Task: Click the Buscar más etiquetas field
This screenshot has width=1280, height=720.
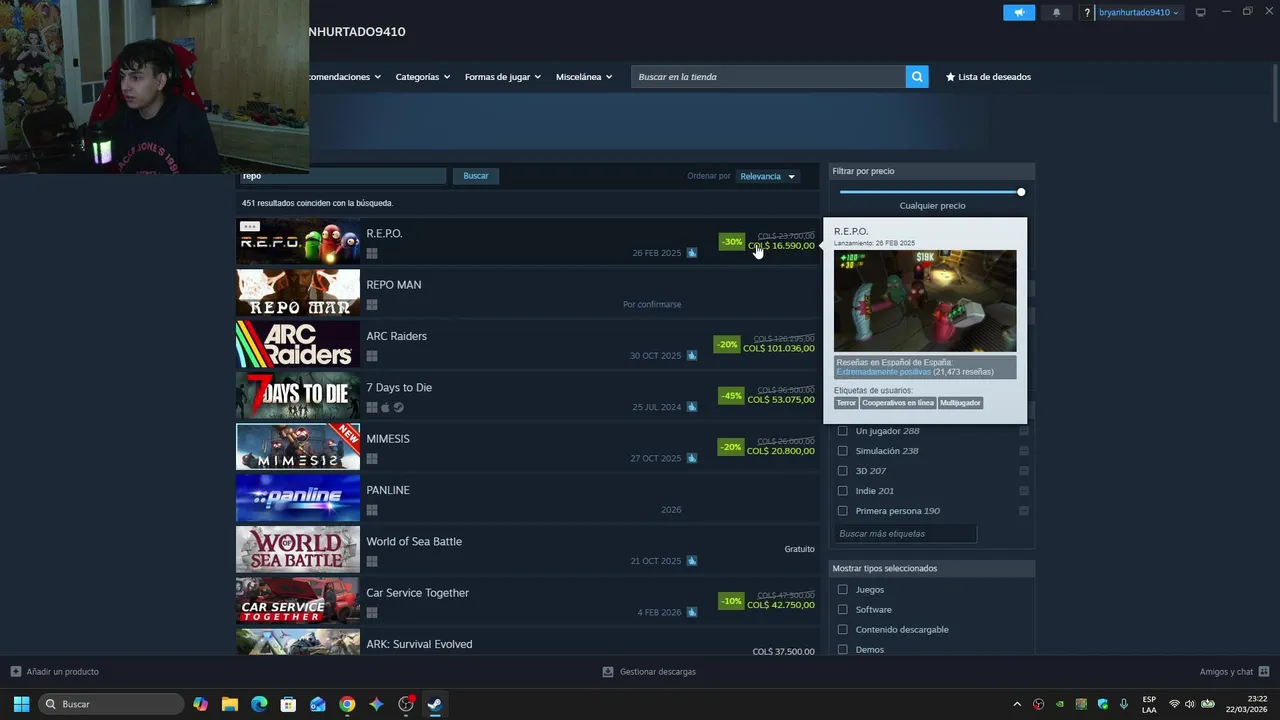Action: pyautogui.click(x=905, y=534)
